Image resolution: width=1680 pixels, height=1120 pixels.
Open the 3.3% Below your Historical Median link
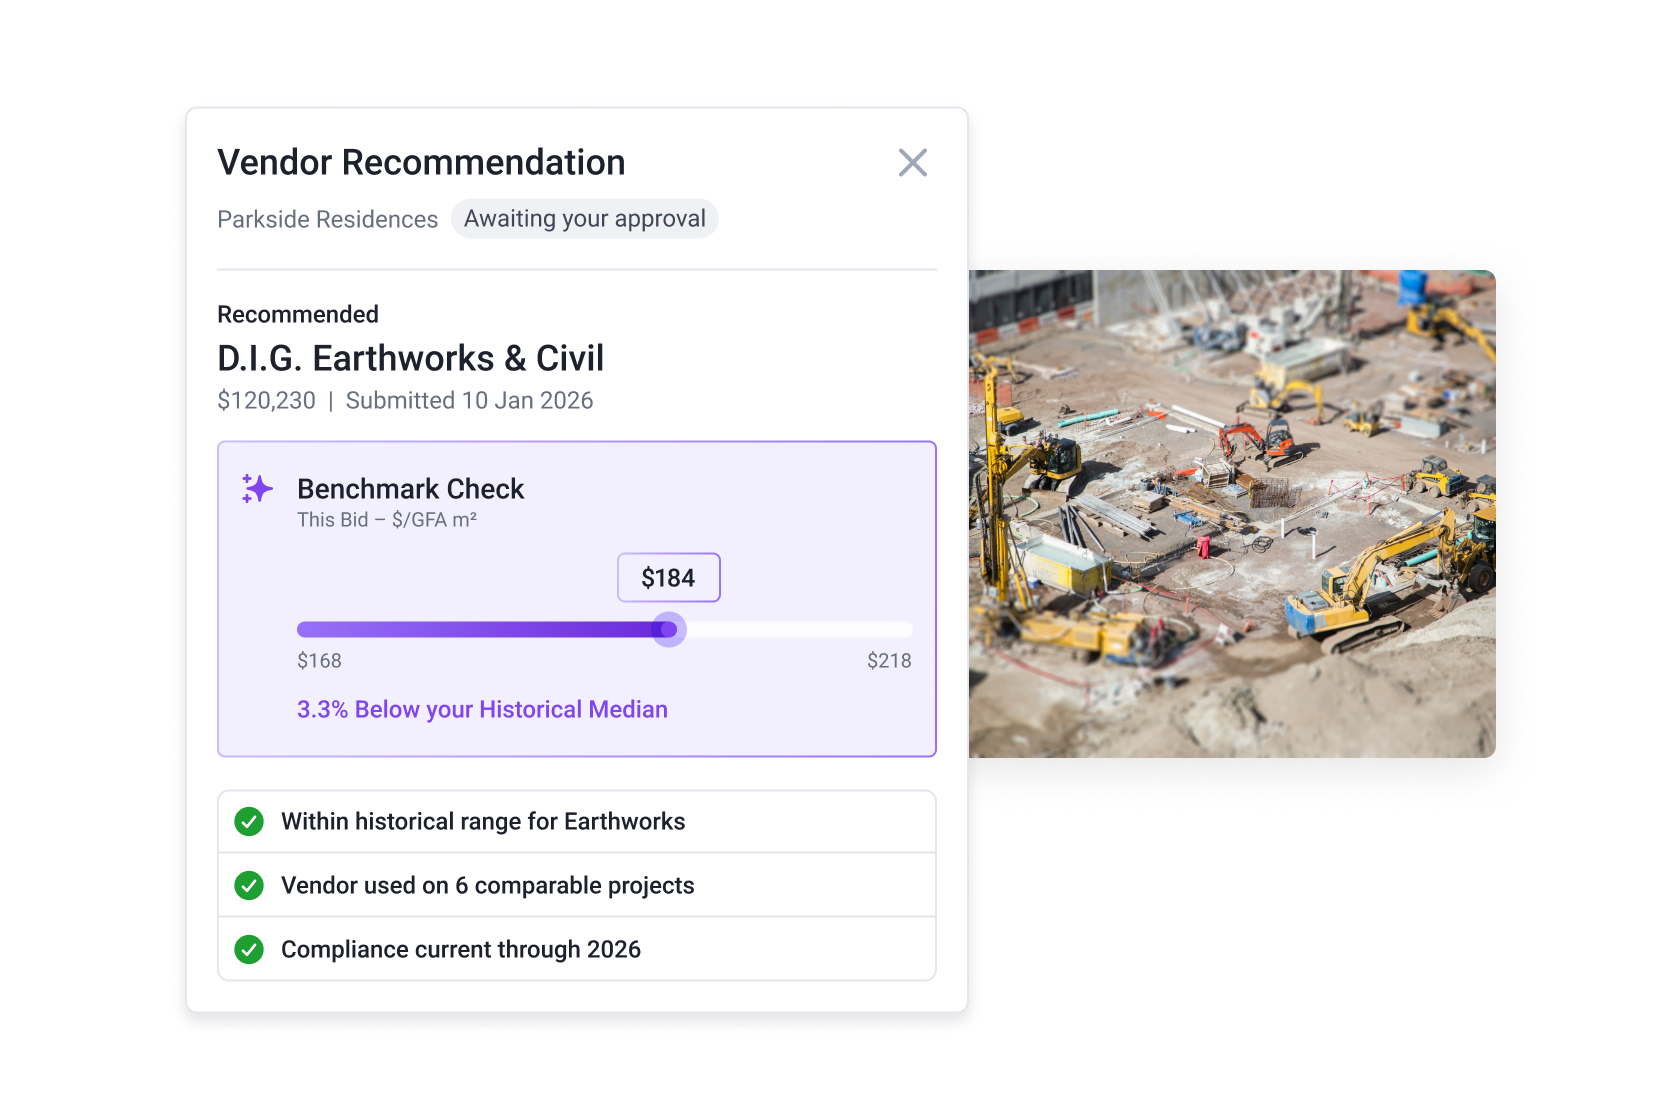(x=482, y=709)
